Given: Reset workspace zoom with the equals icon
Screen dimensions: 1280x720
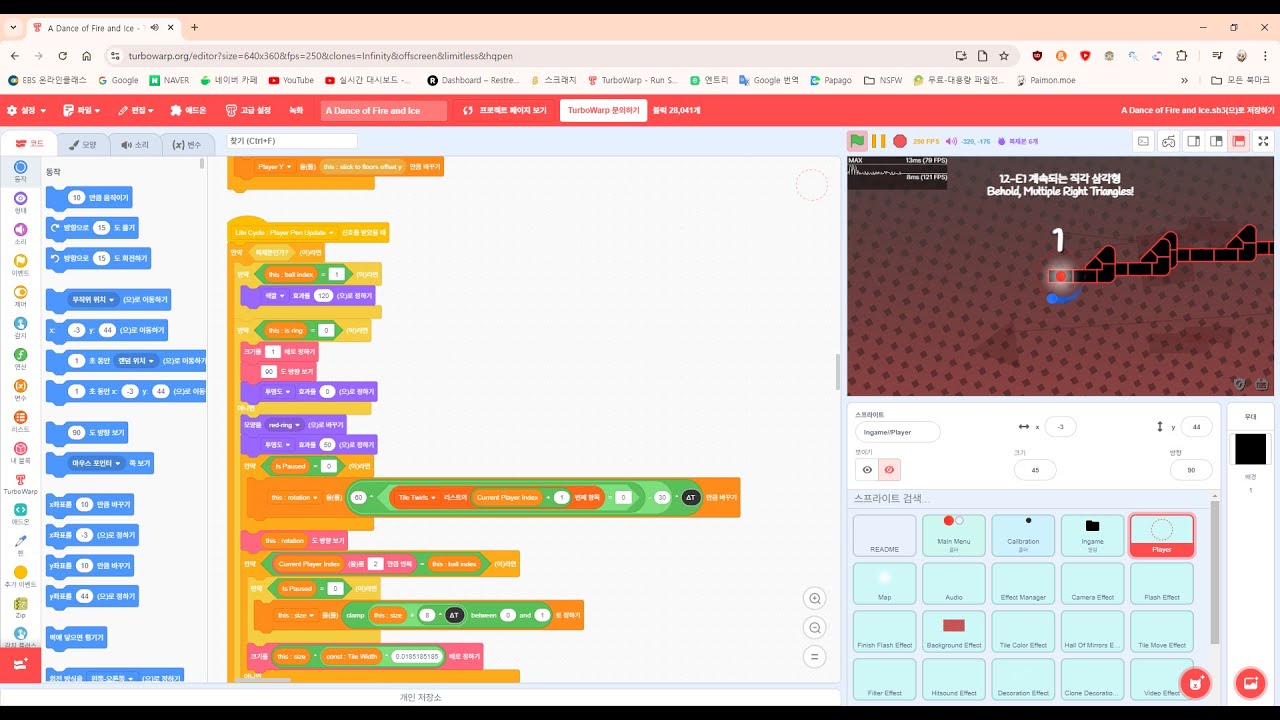Looking at the screenshot, I should [815, 657].
